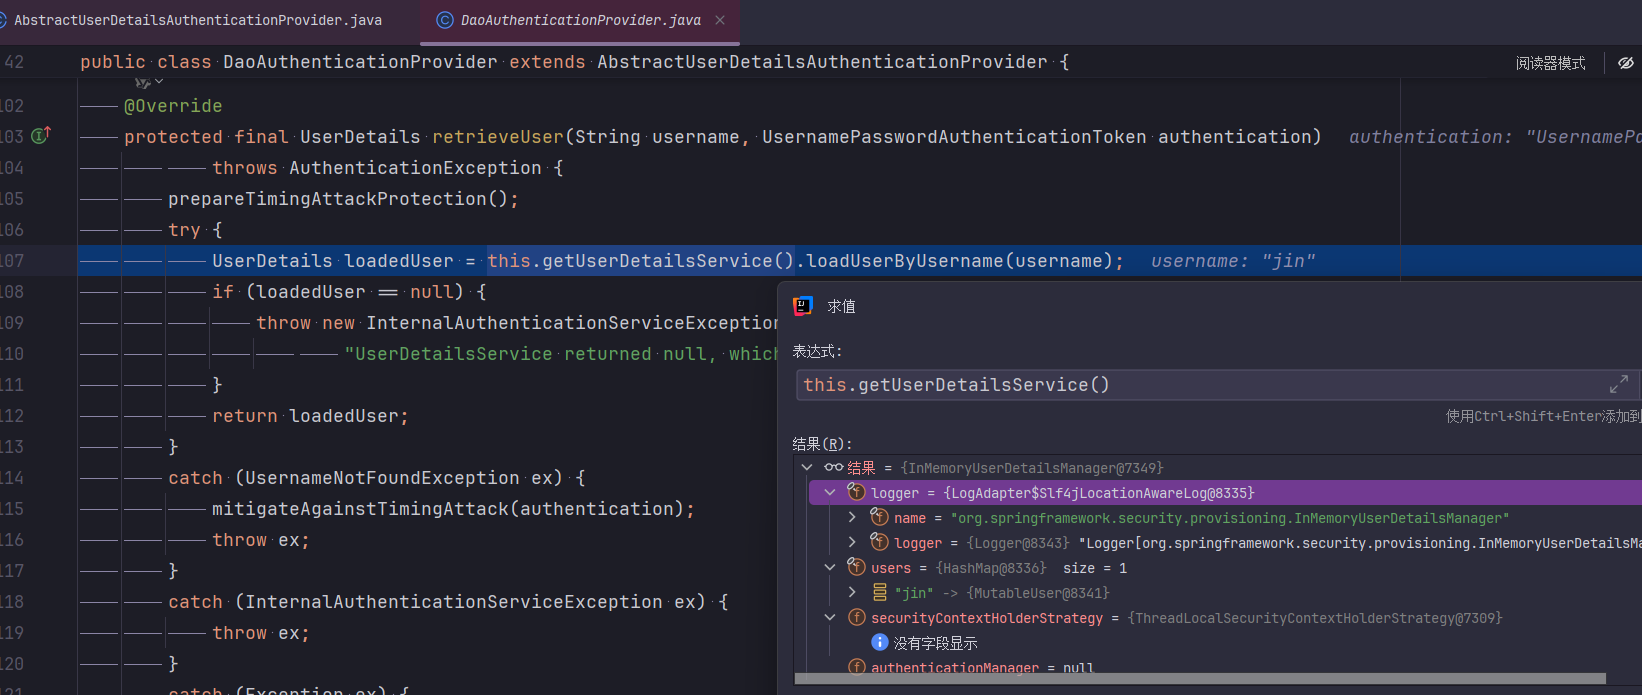1642x695 pixels.
Task: Click the 阅读器模式 reader mode label
Action: [1550, 63]
